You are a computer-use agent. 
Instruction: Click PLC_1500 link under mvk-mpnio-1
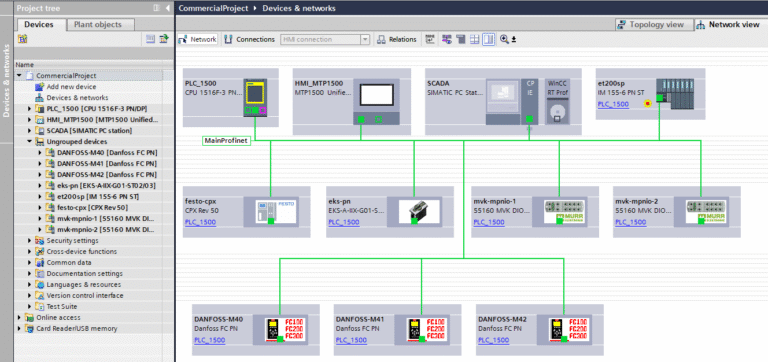point(489,222)
